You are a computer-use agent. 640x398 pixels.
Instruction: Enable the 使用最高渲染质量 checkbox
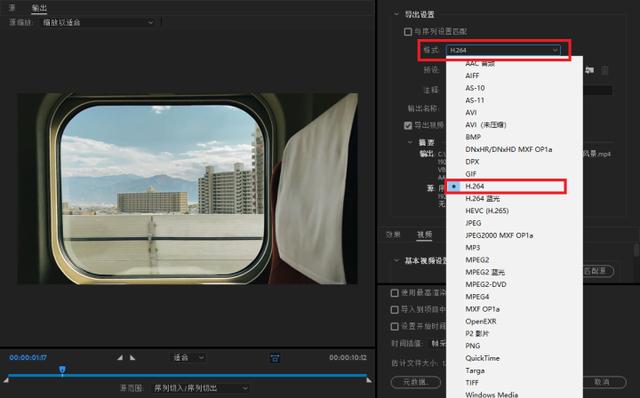tap(394, 293)
